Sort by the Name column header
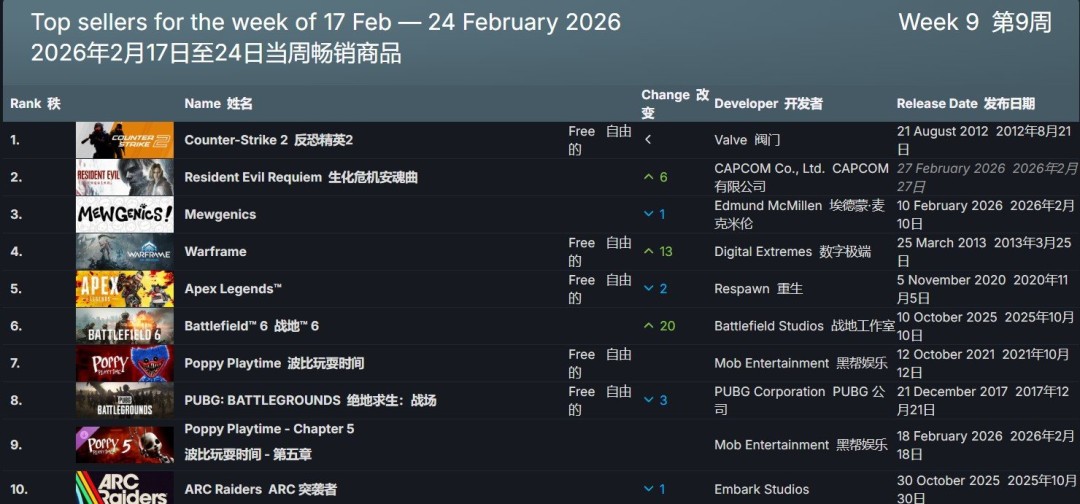Viewport: 1080px width, 504px height. coord(218,104)
